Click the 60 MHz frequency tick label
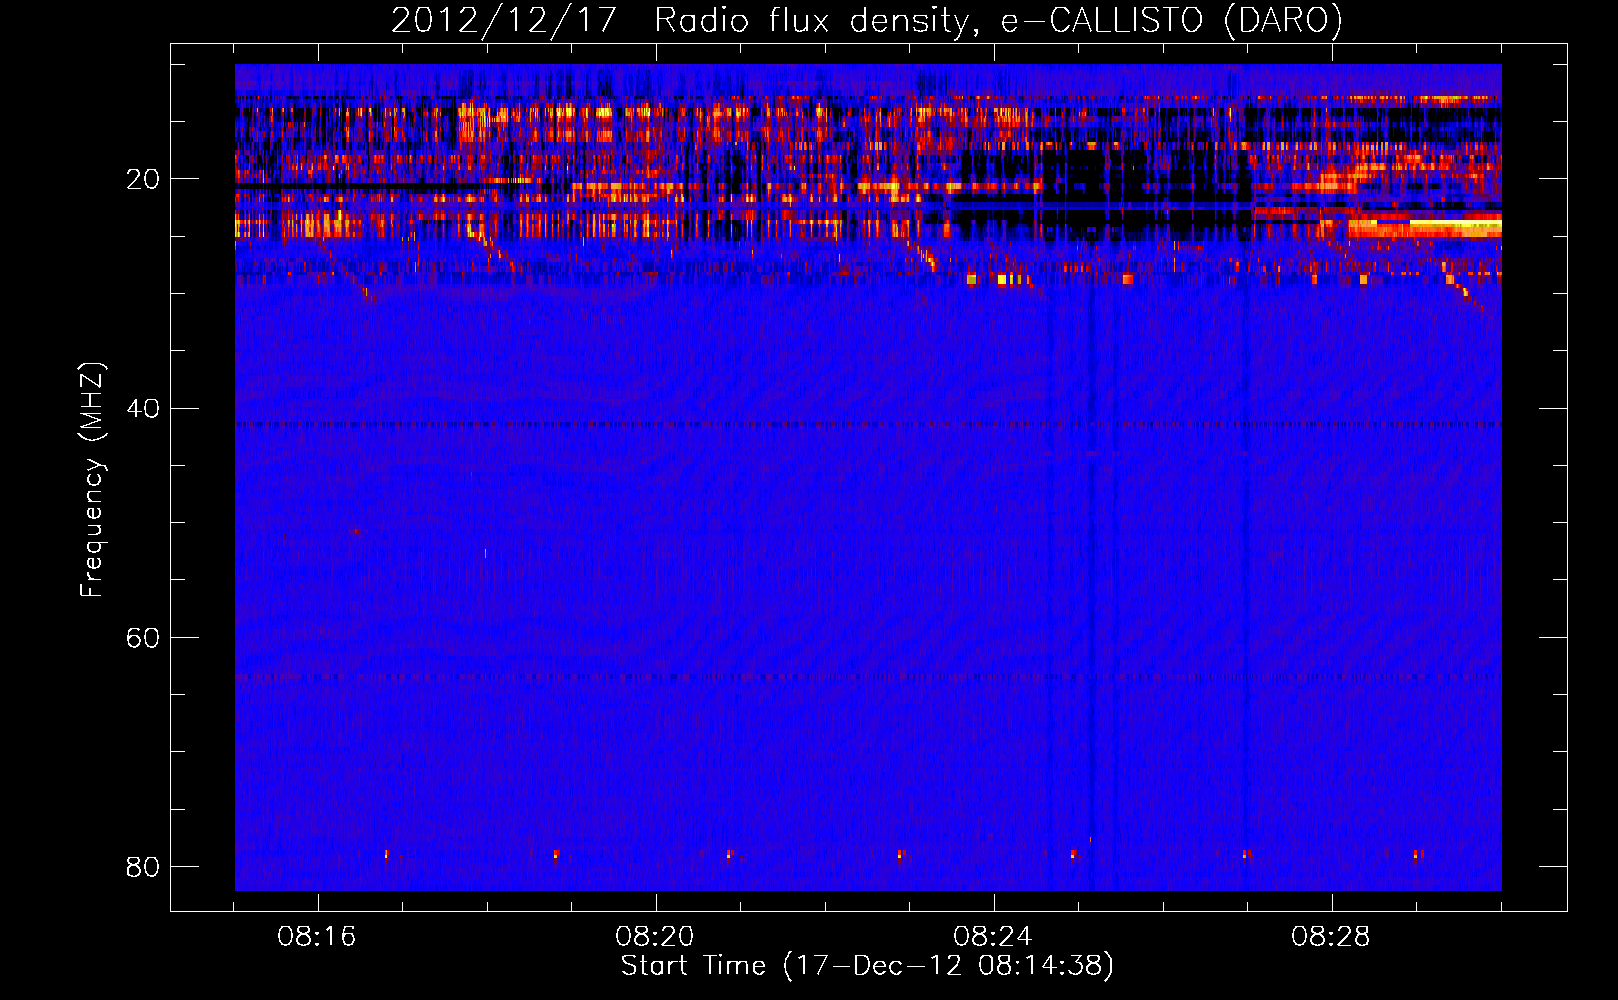This screenshot has width=1618, height=1000. [142, 638]
